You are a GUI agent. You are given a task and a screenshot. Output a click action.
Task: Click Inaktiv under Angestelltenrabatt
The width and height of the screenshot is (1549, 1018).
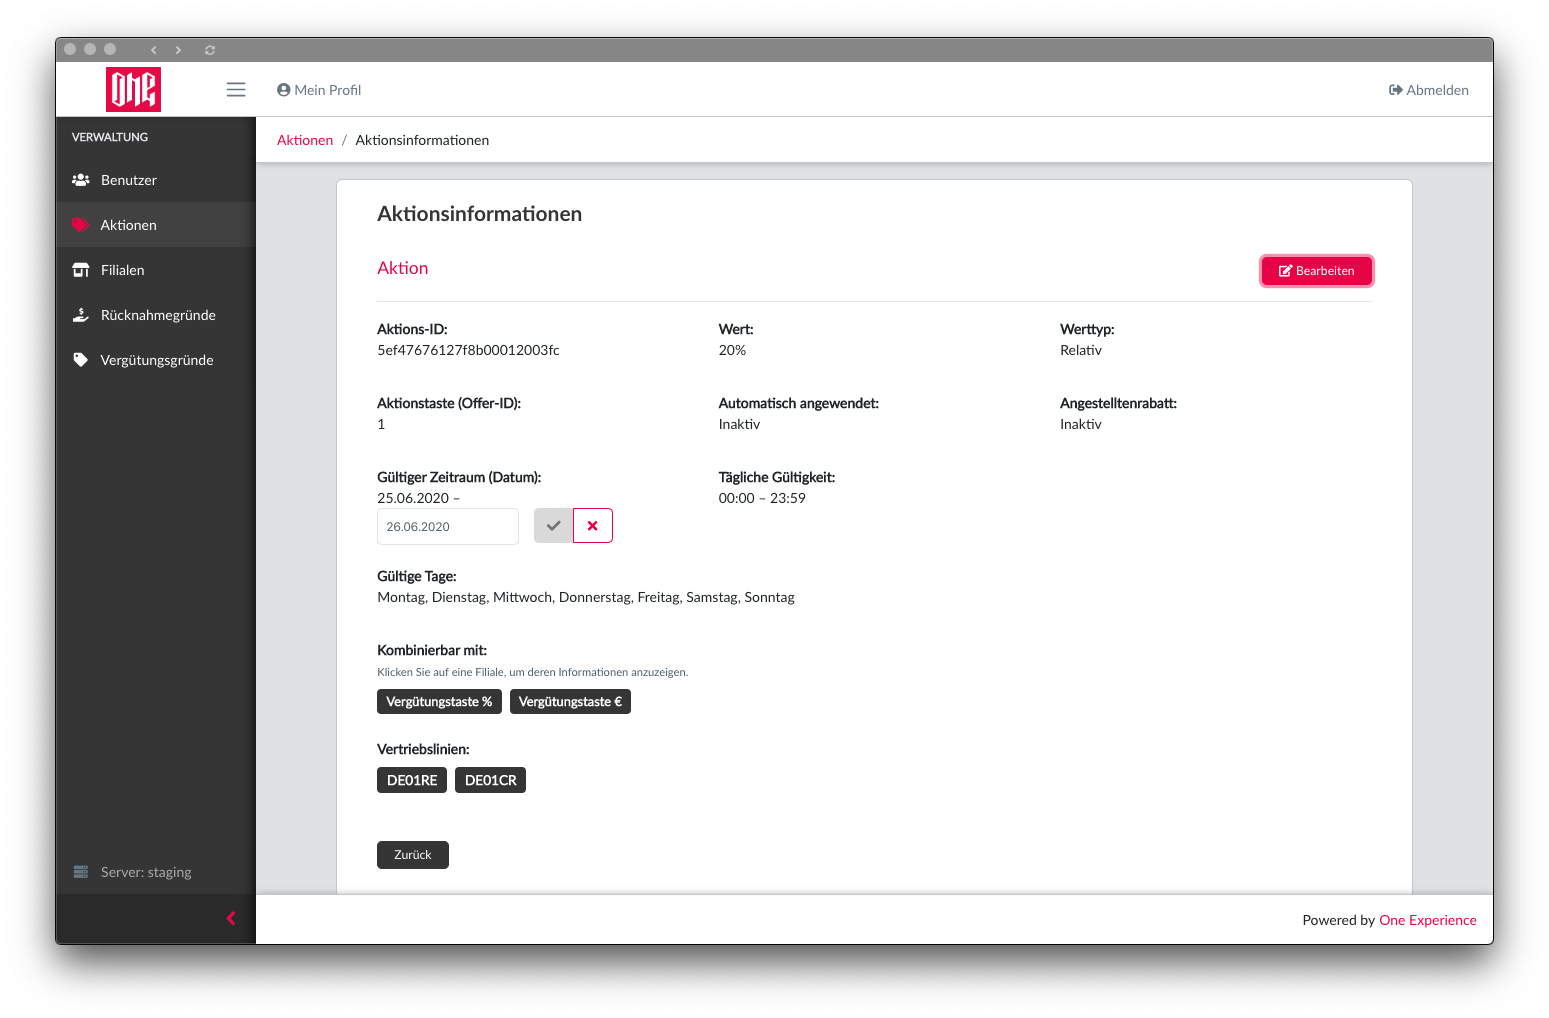[1081, 424]
